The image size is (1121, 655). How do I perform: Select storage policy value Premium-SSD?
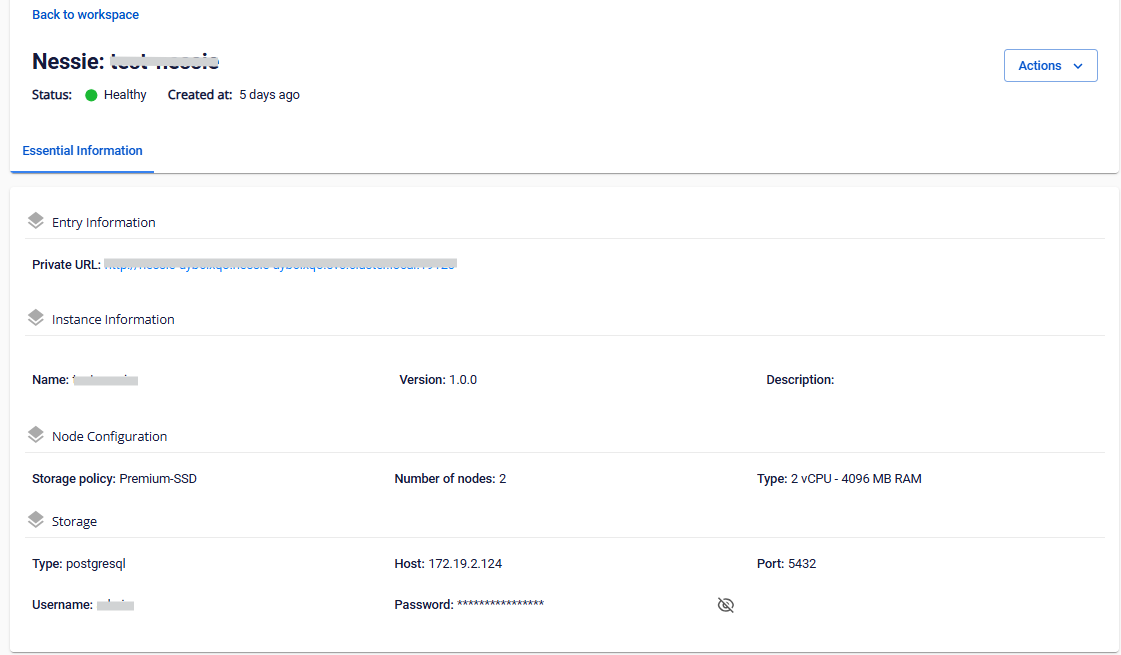pos(158,478)
